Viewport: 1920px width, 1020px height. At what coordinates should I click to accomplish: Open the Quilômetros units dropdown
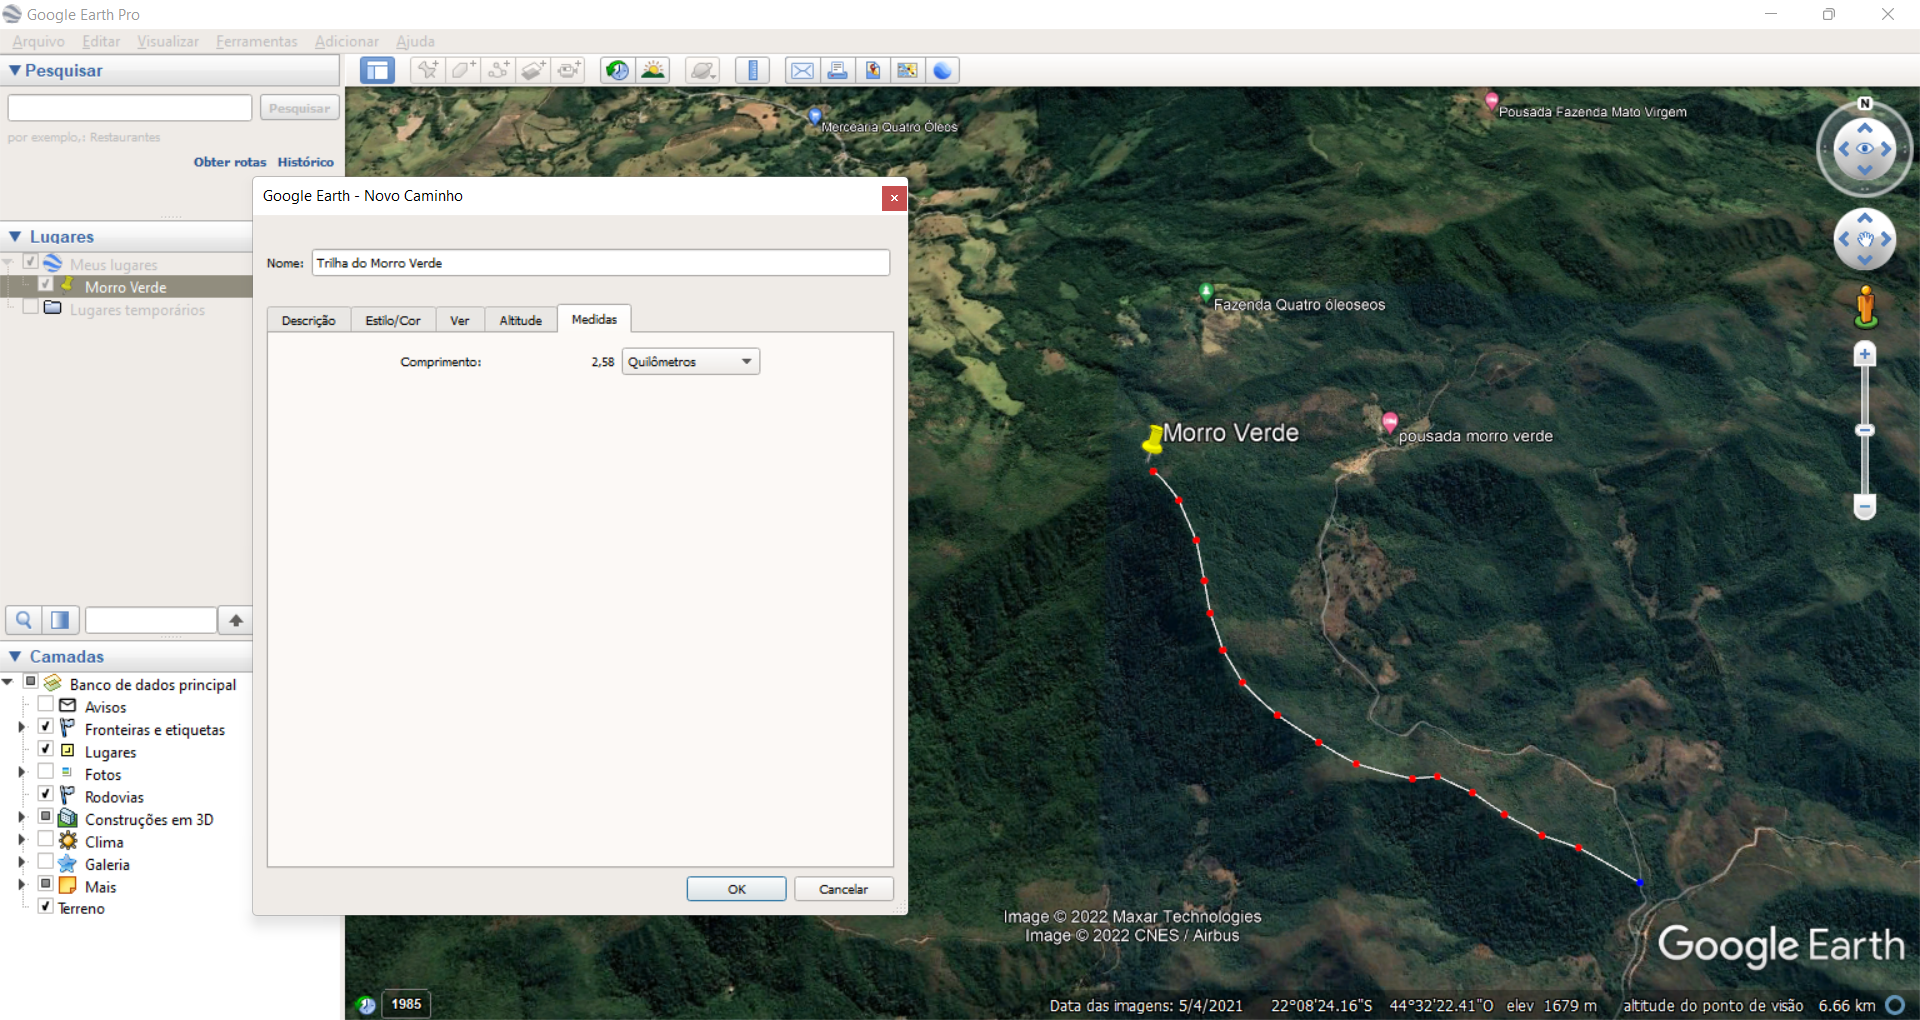click(690, 362)
